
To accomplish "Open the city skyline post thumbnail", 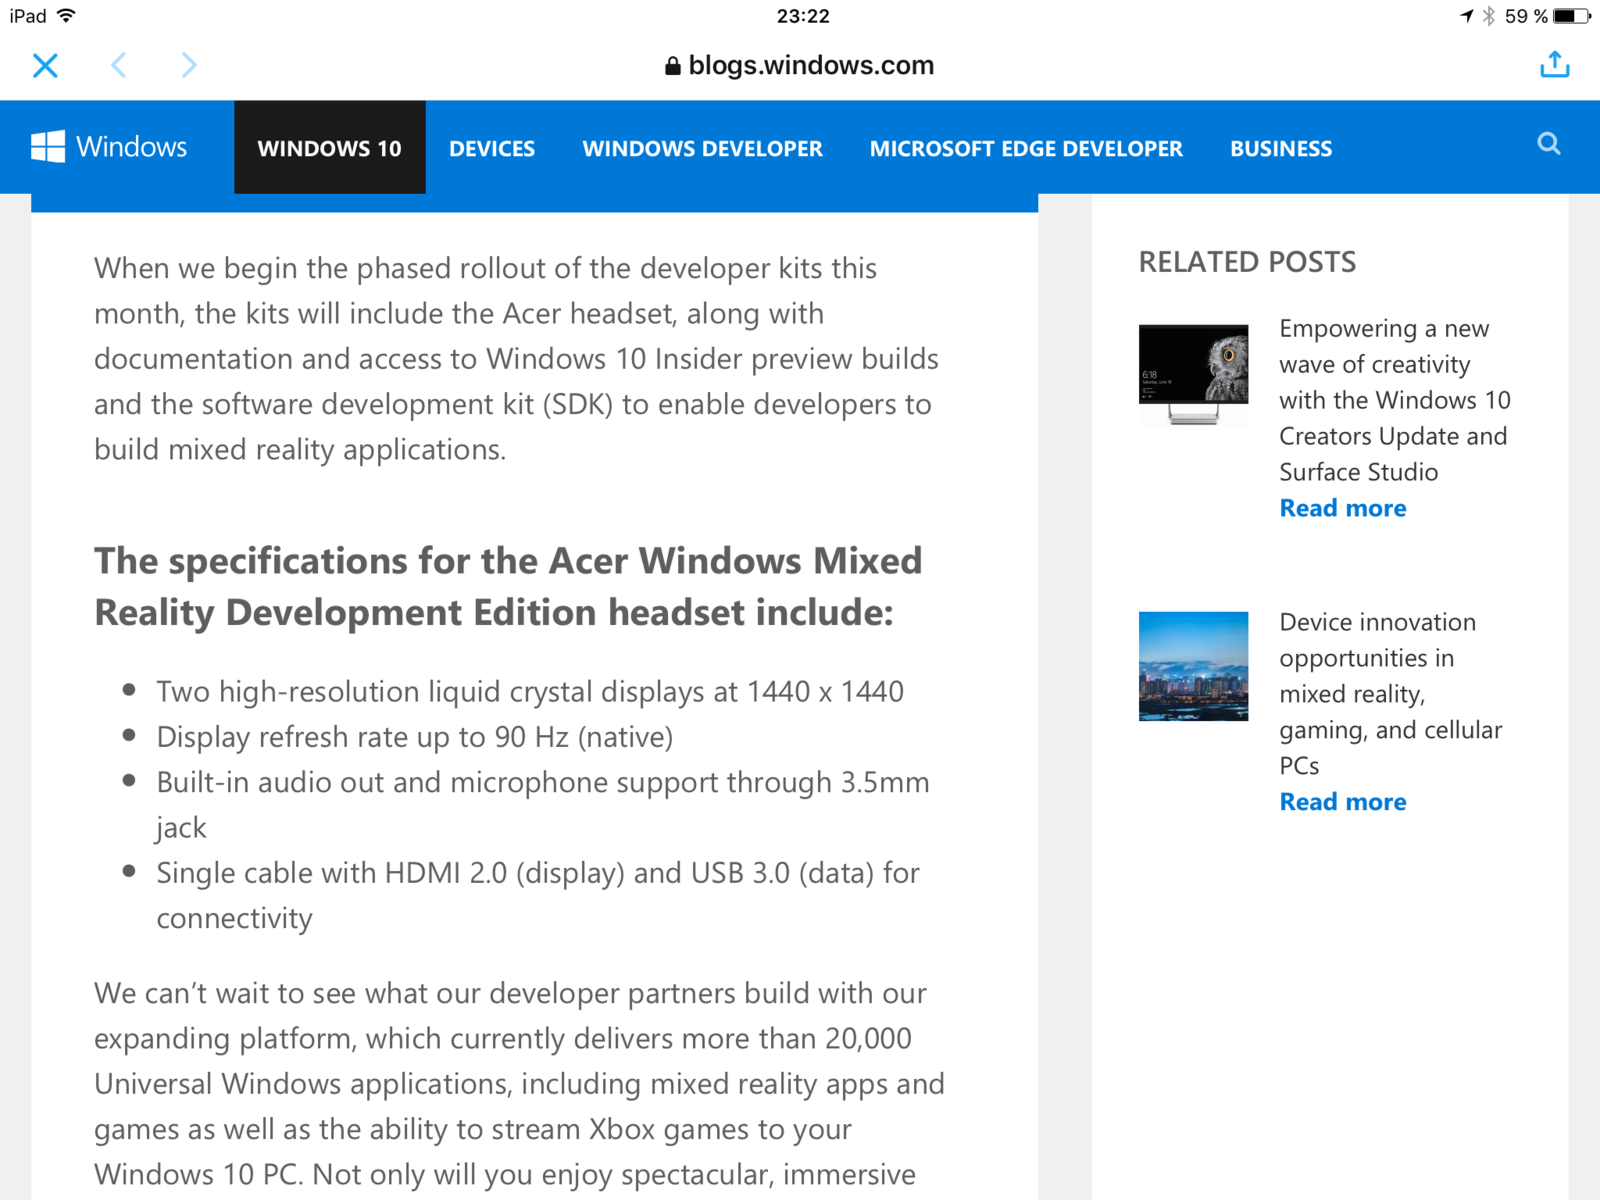I will (1193, 666).
